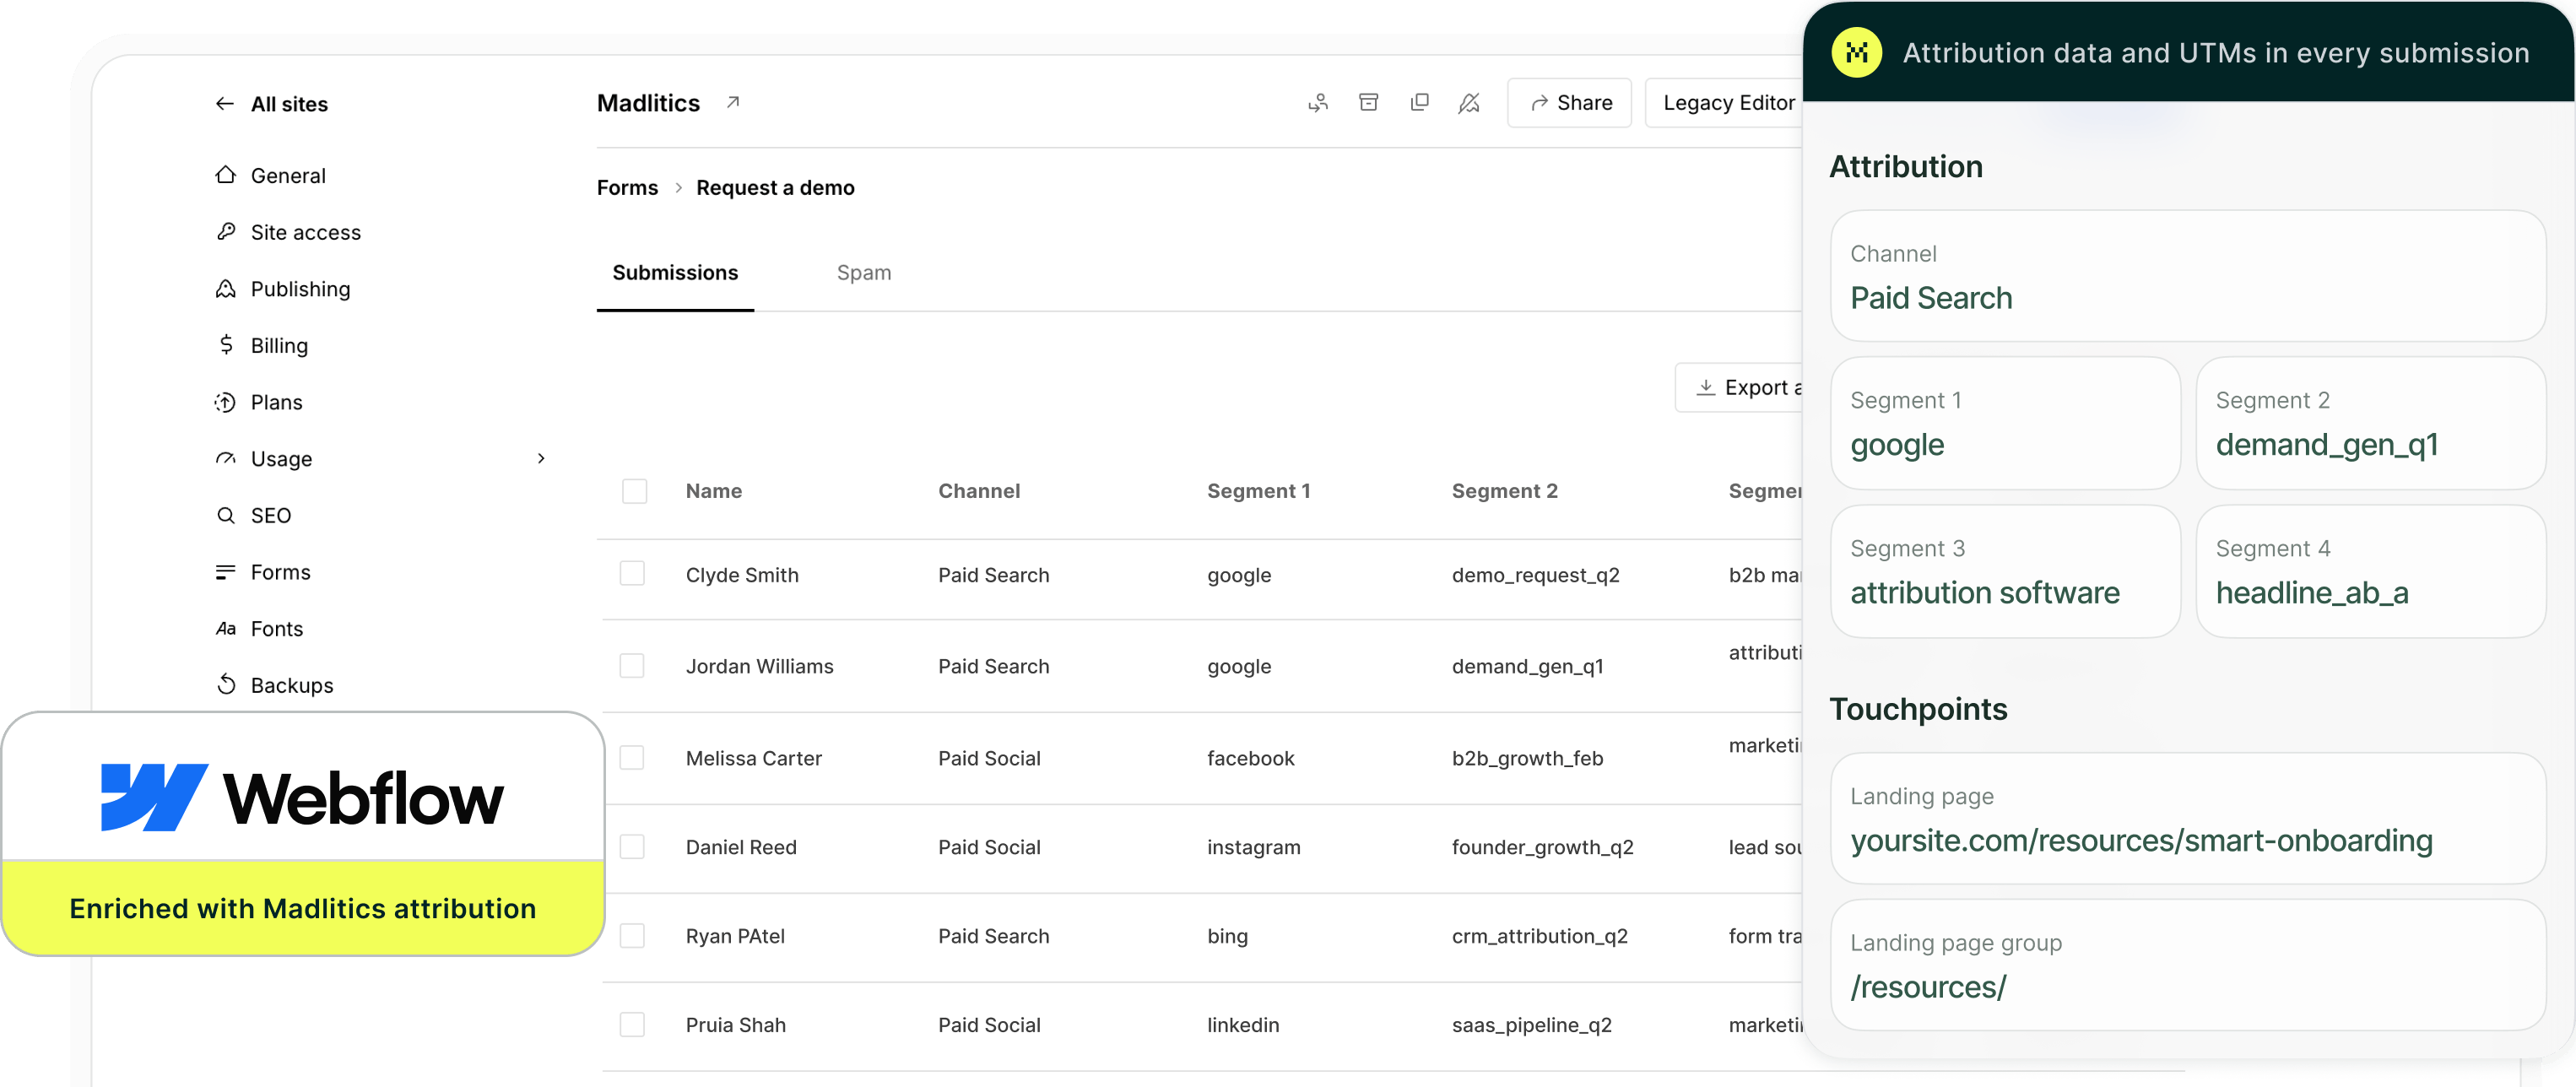Click the Forms breadcrumb link
This screenshot has height=1087, width=2576.
pos(628,188)
